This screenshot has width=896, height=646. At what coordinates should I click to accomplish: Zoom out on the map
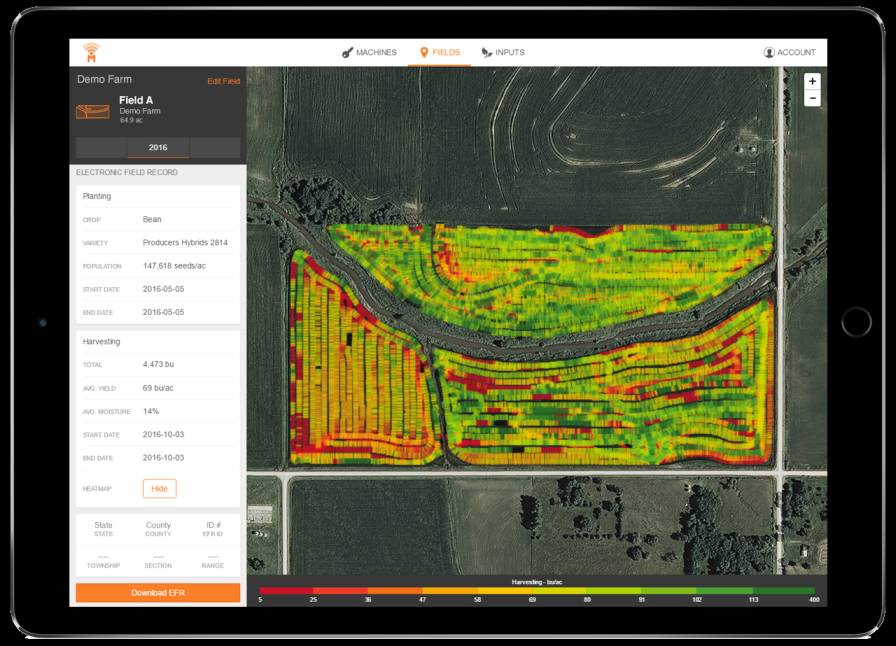(812, 98)
